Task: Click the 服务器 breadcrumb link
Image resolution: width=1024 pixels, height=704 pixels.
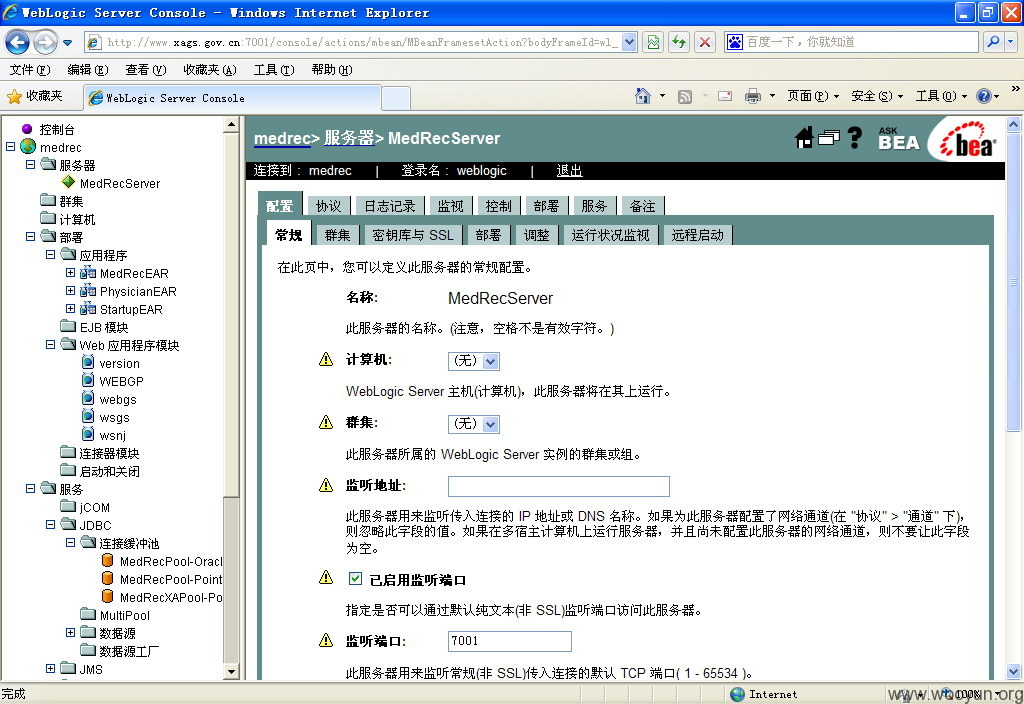Action: pyautogui.click(x=349, y=138)
